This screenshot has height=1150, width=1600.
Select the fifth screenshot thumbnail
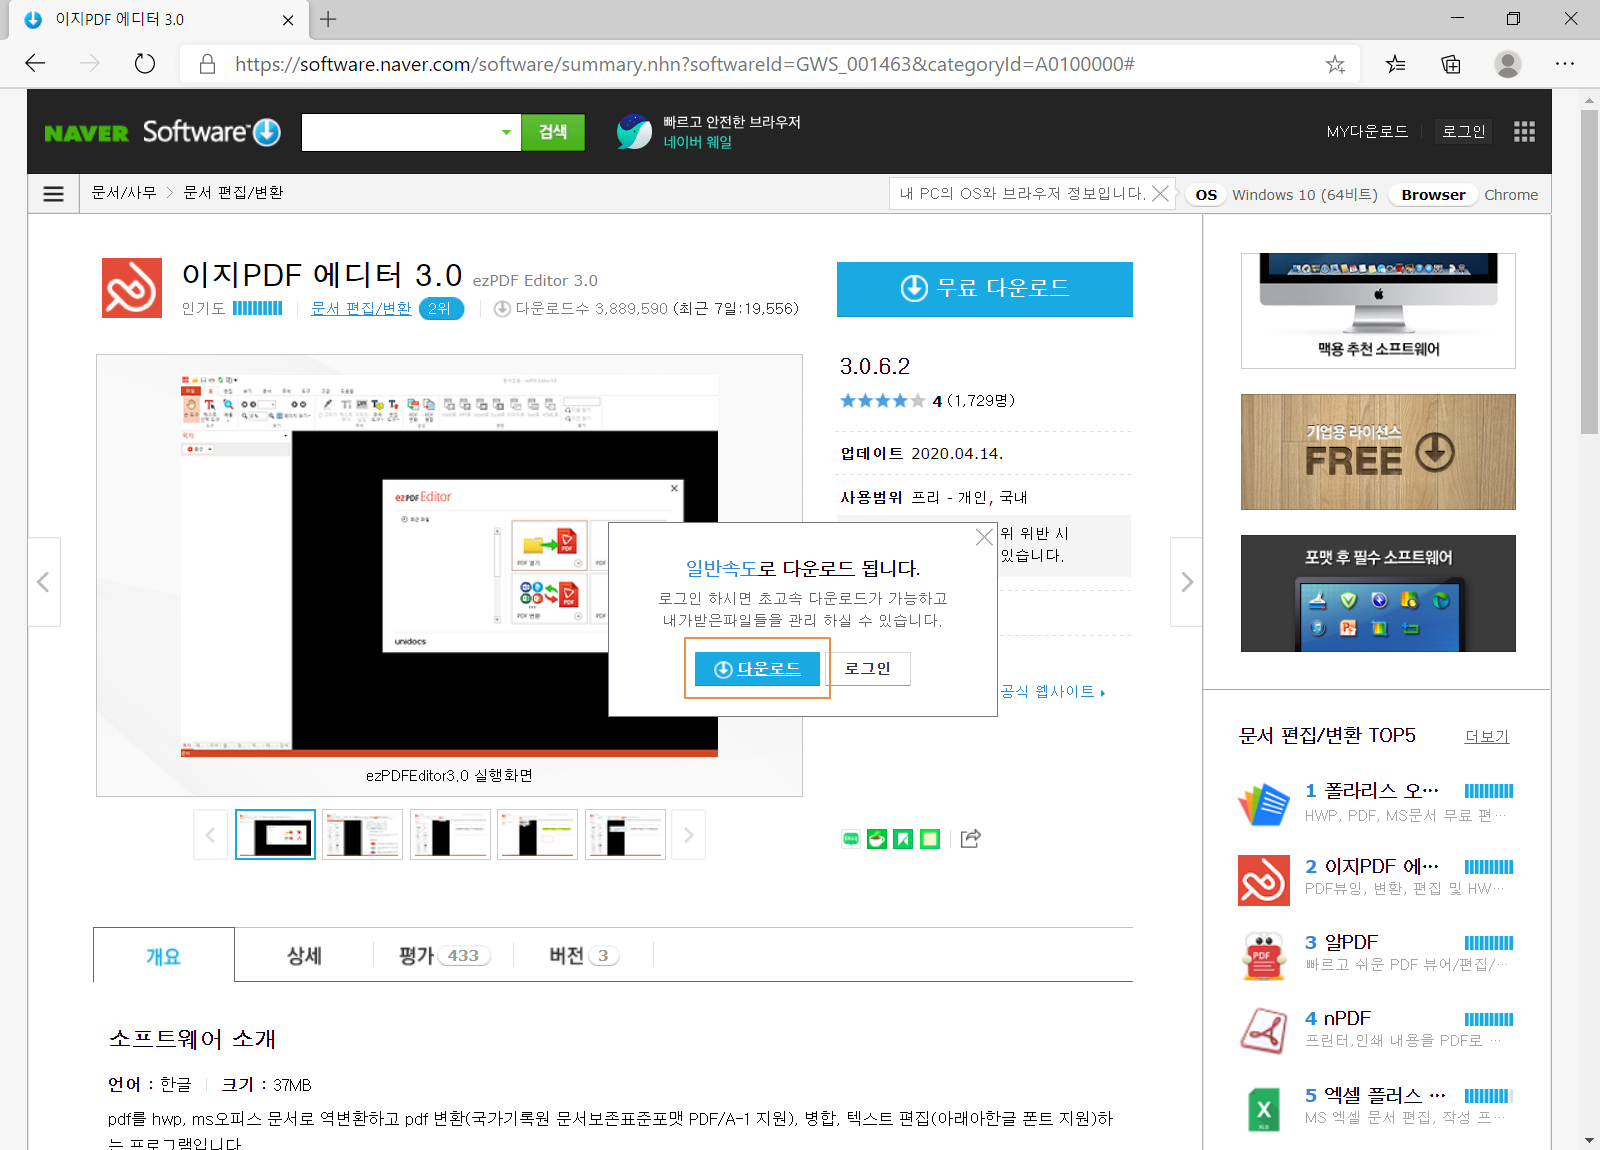pos(625,835)
